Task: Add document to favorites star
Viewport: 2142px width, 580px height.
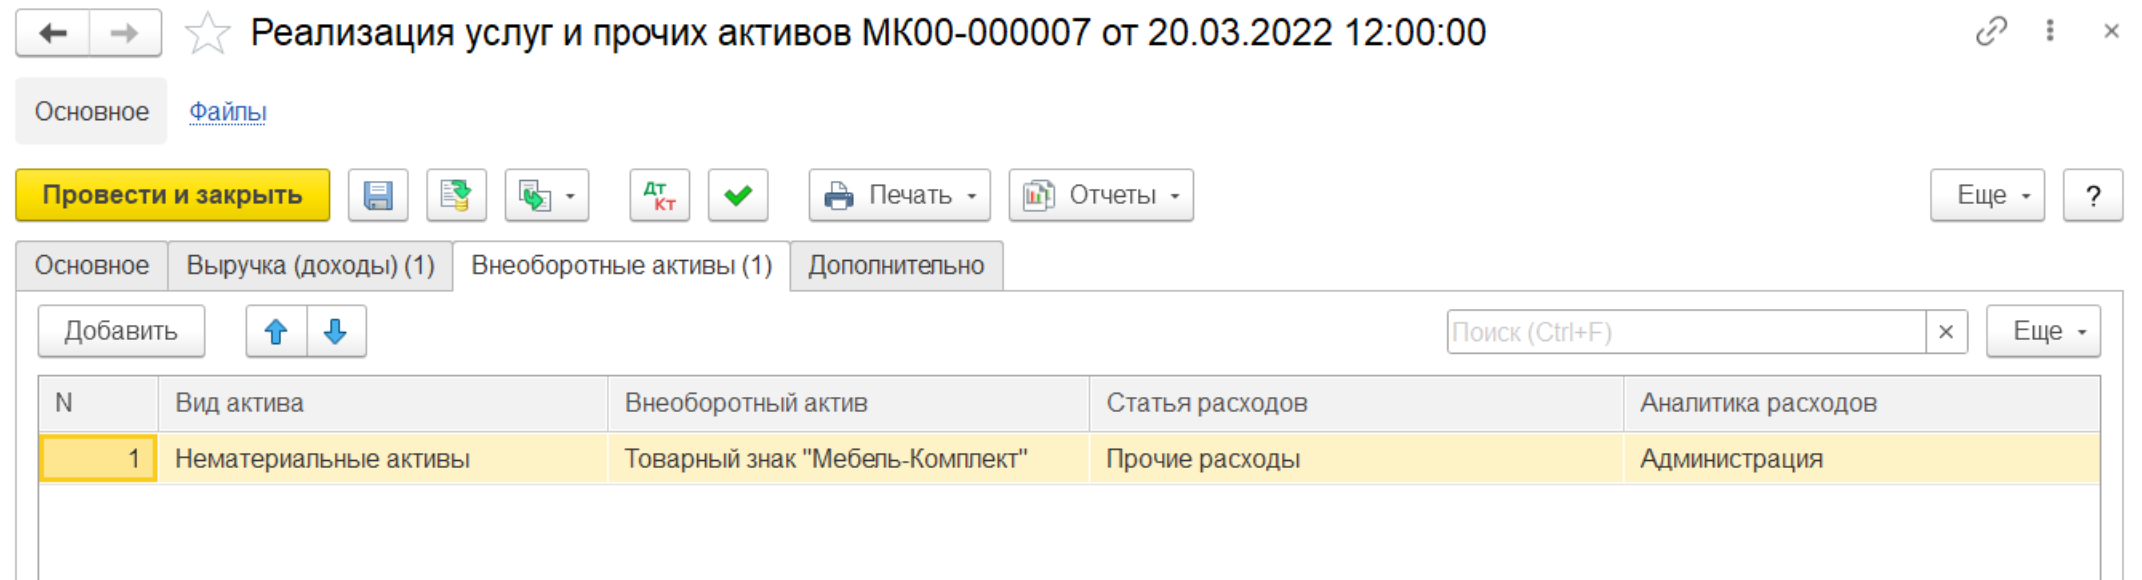Action: coord(207,33)
